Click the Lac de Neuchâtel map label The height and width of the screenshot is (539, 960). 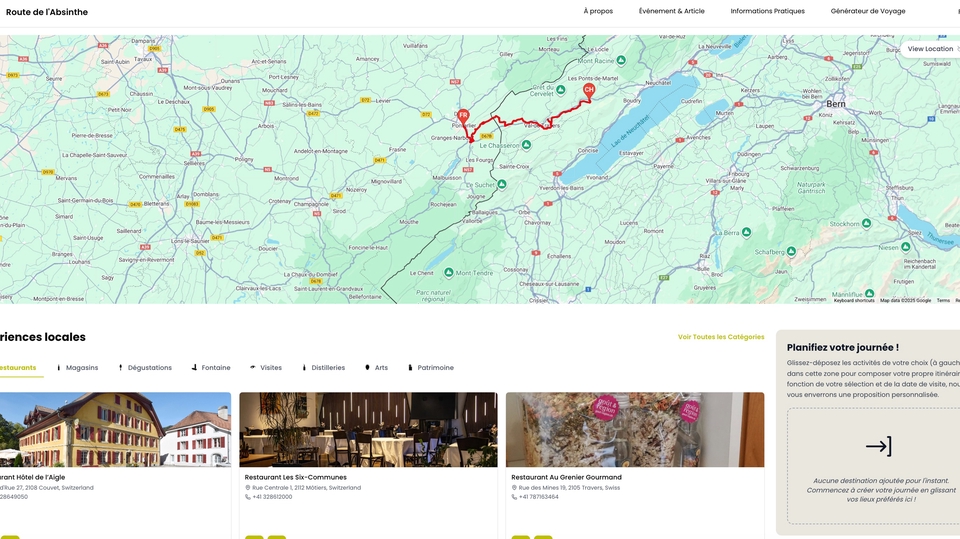tap(630, 132)
